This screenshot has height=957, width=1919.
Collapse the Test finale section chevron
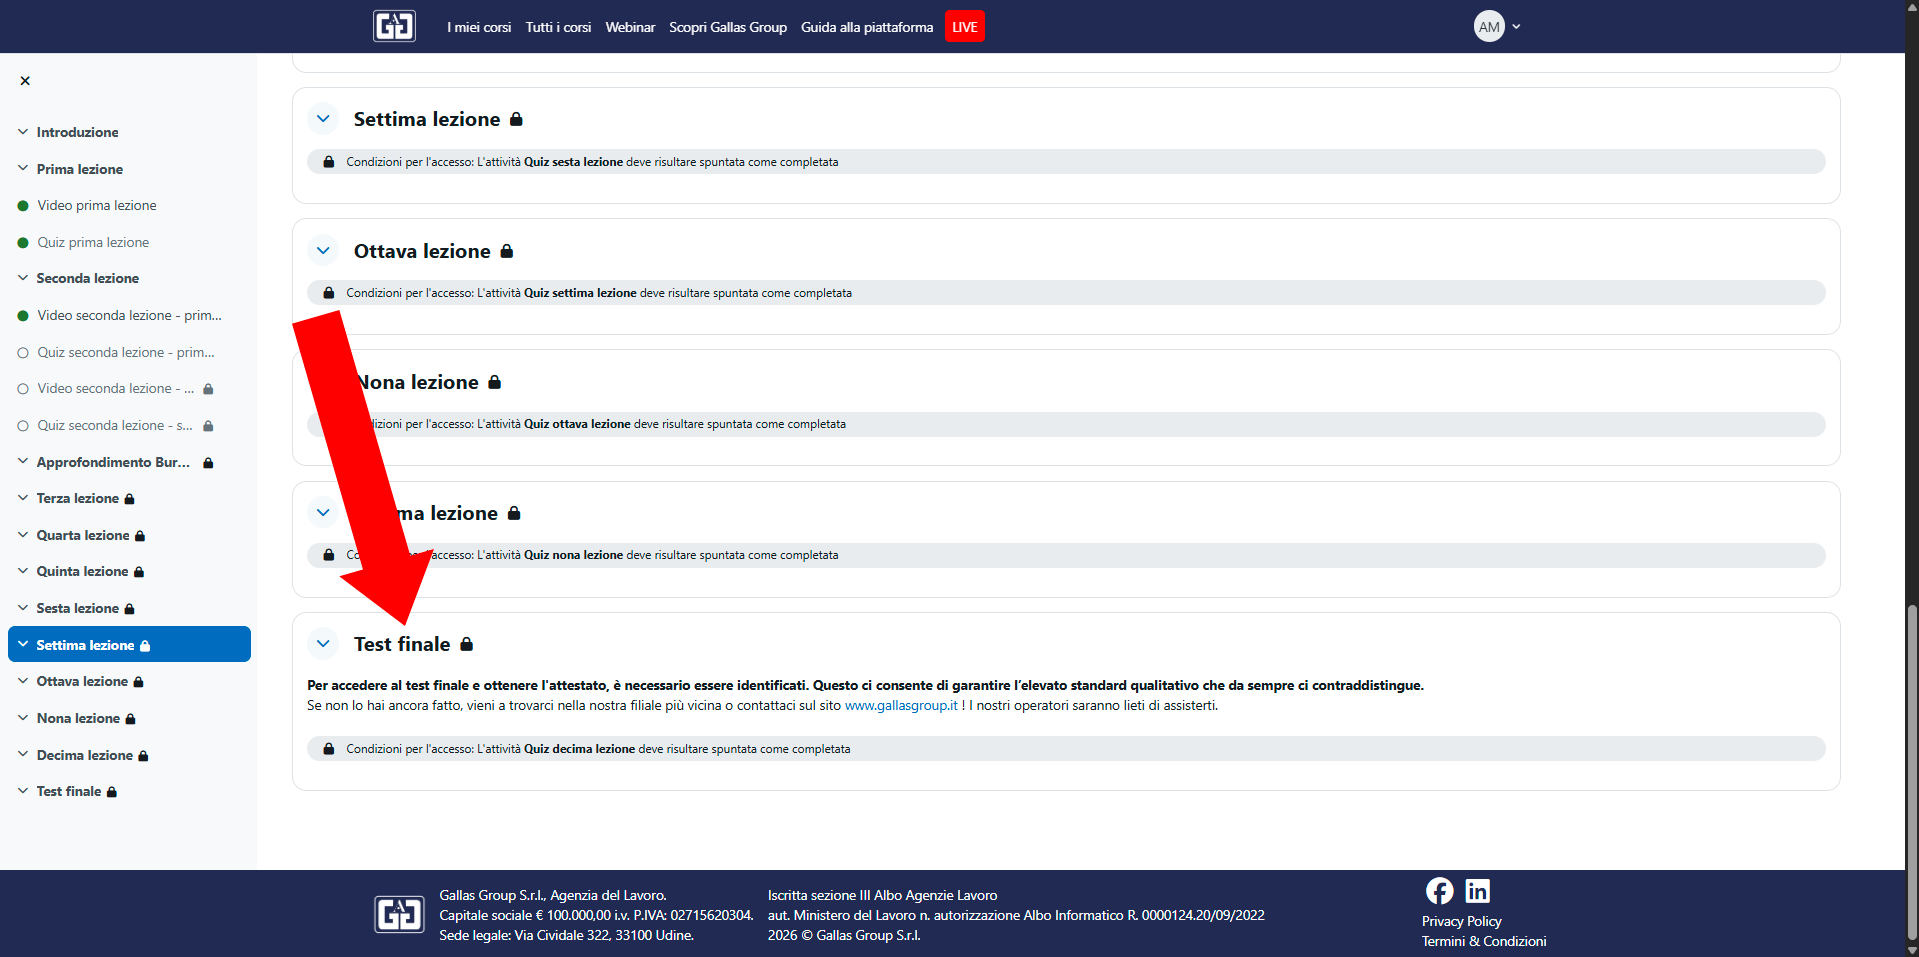click(323, 644)
